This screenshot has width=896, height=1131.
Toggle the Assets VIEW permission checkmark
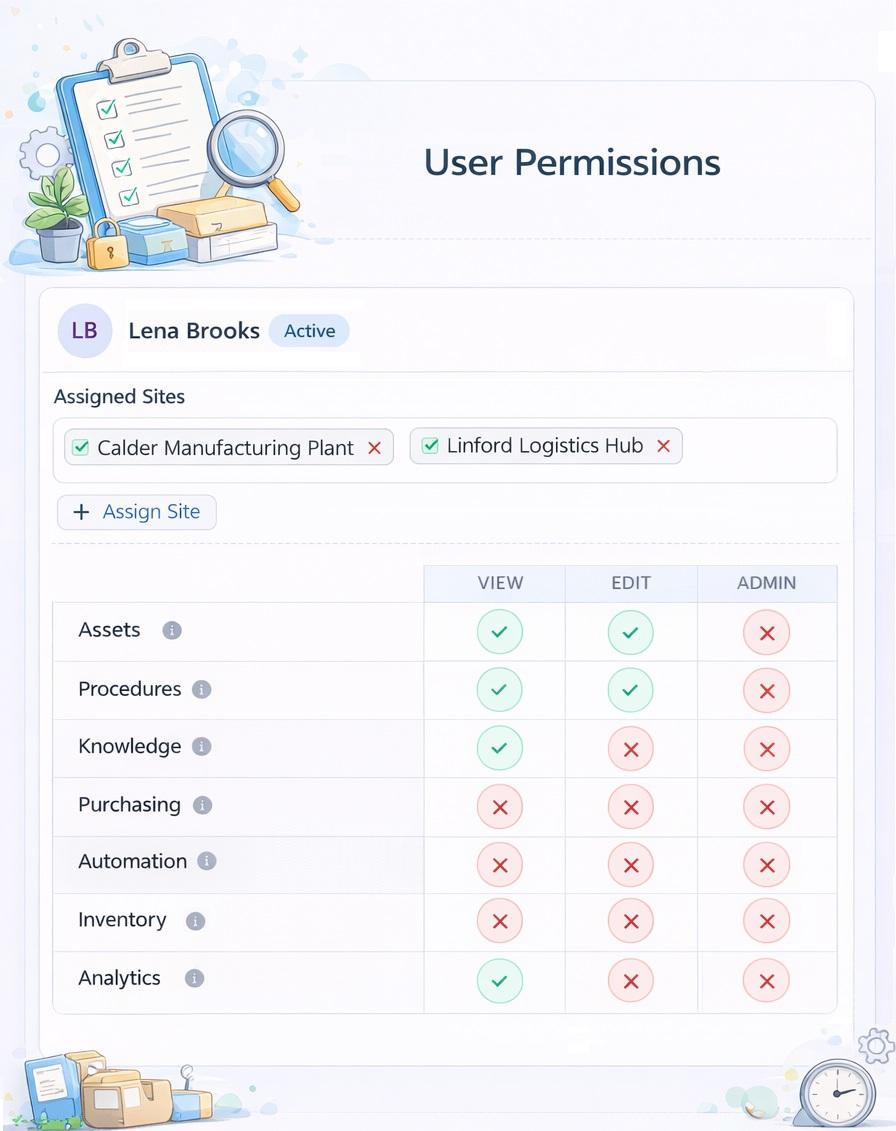click(x=499, y=632)
